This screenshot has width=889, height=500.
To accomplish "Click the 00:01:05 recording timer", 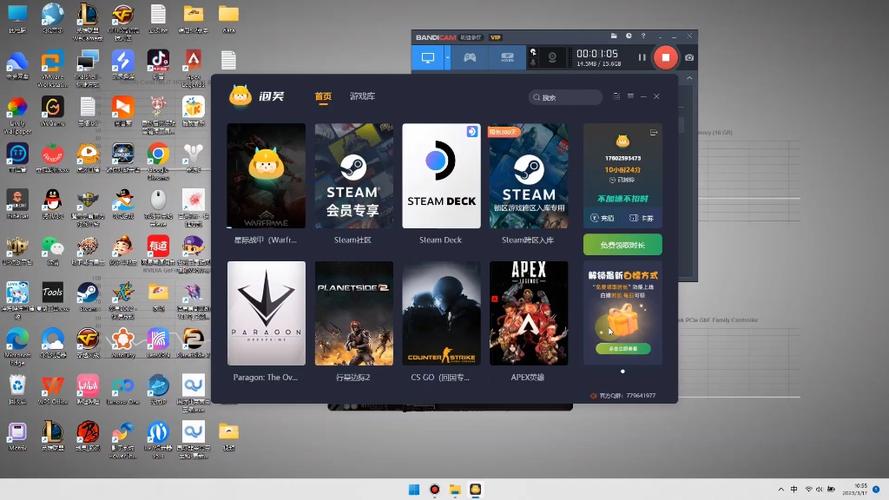I will point(597,53).
